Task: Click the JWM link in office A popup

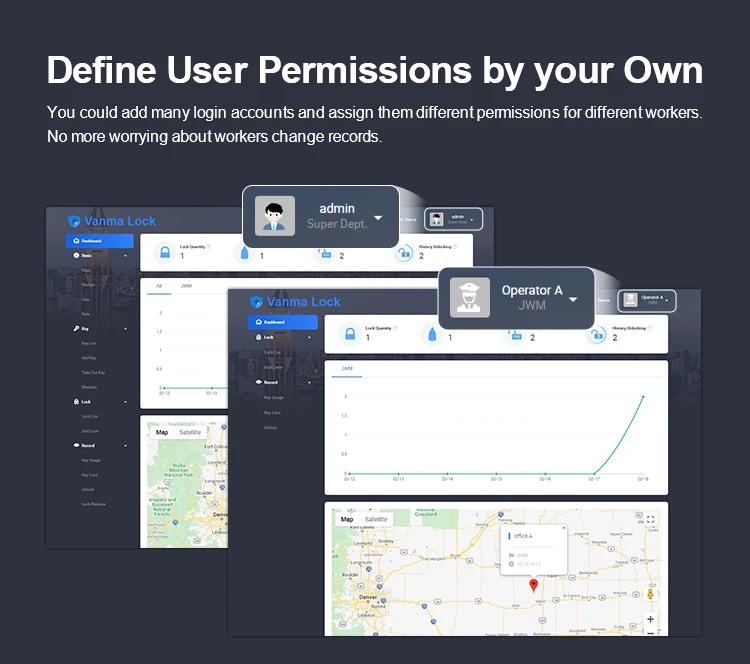Action: [x=522, y=555]
